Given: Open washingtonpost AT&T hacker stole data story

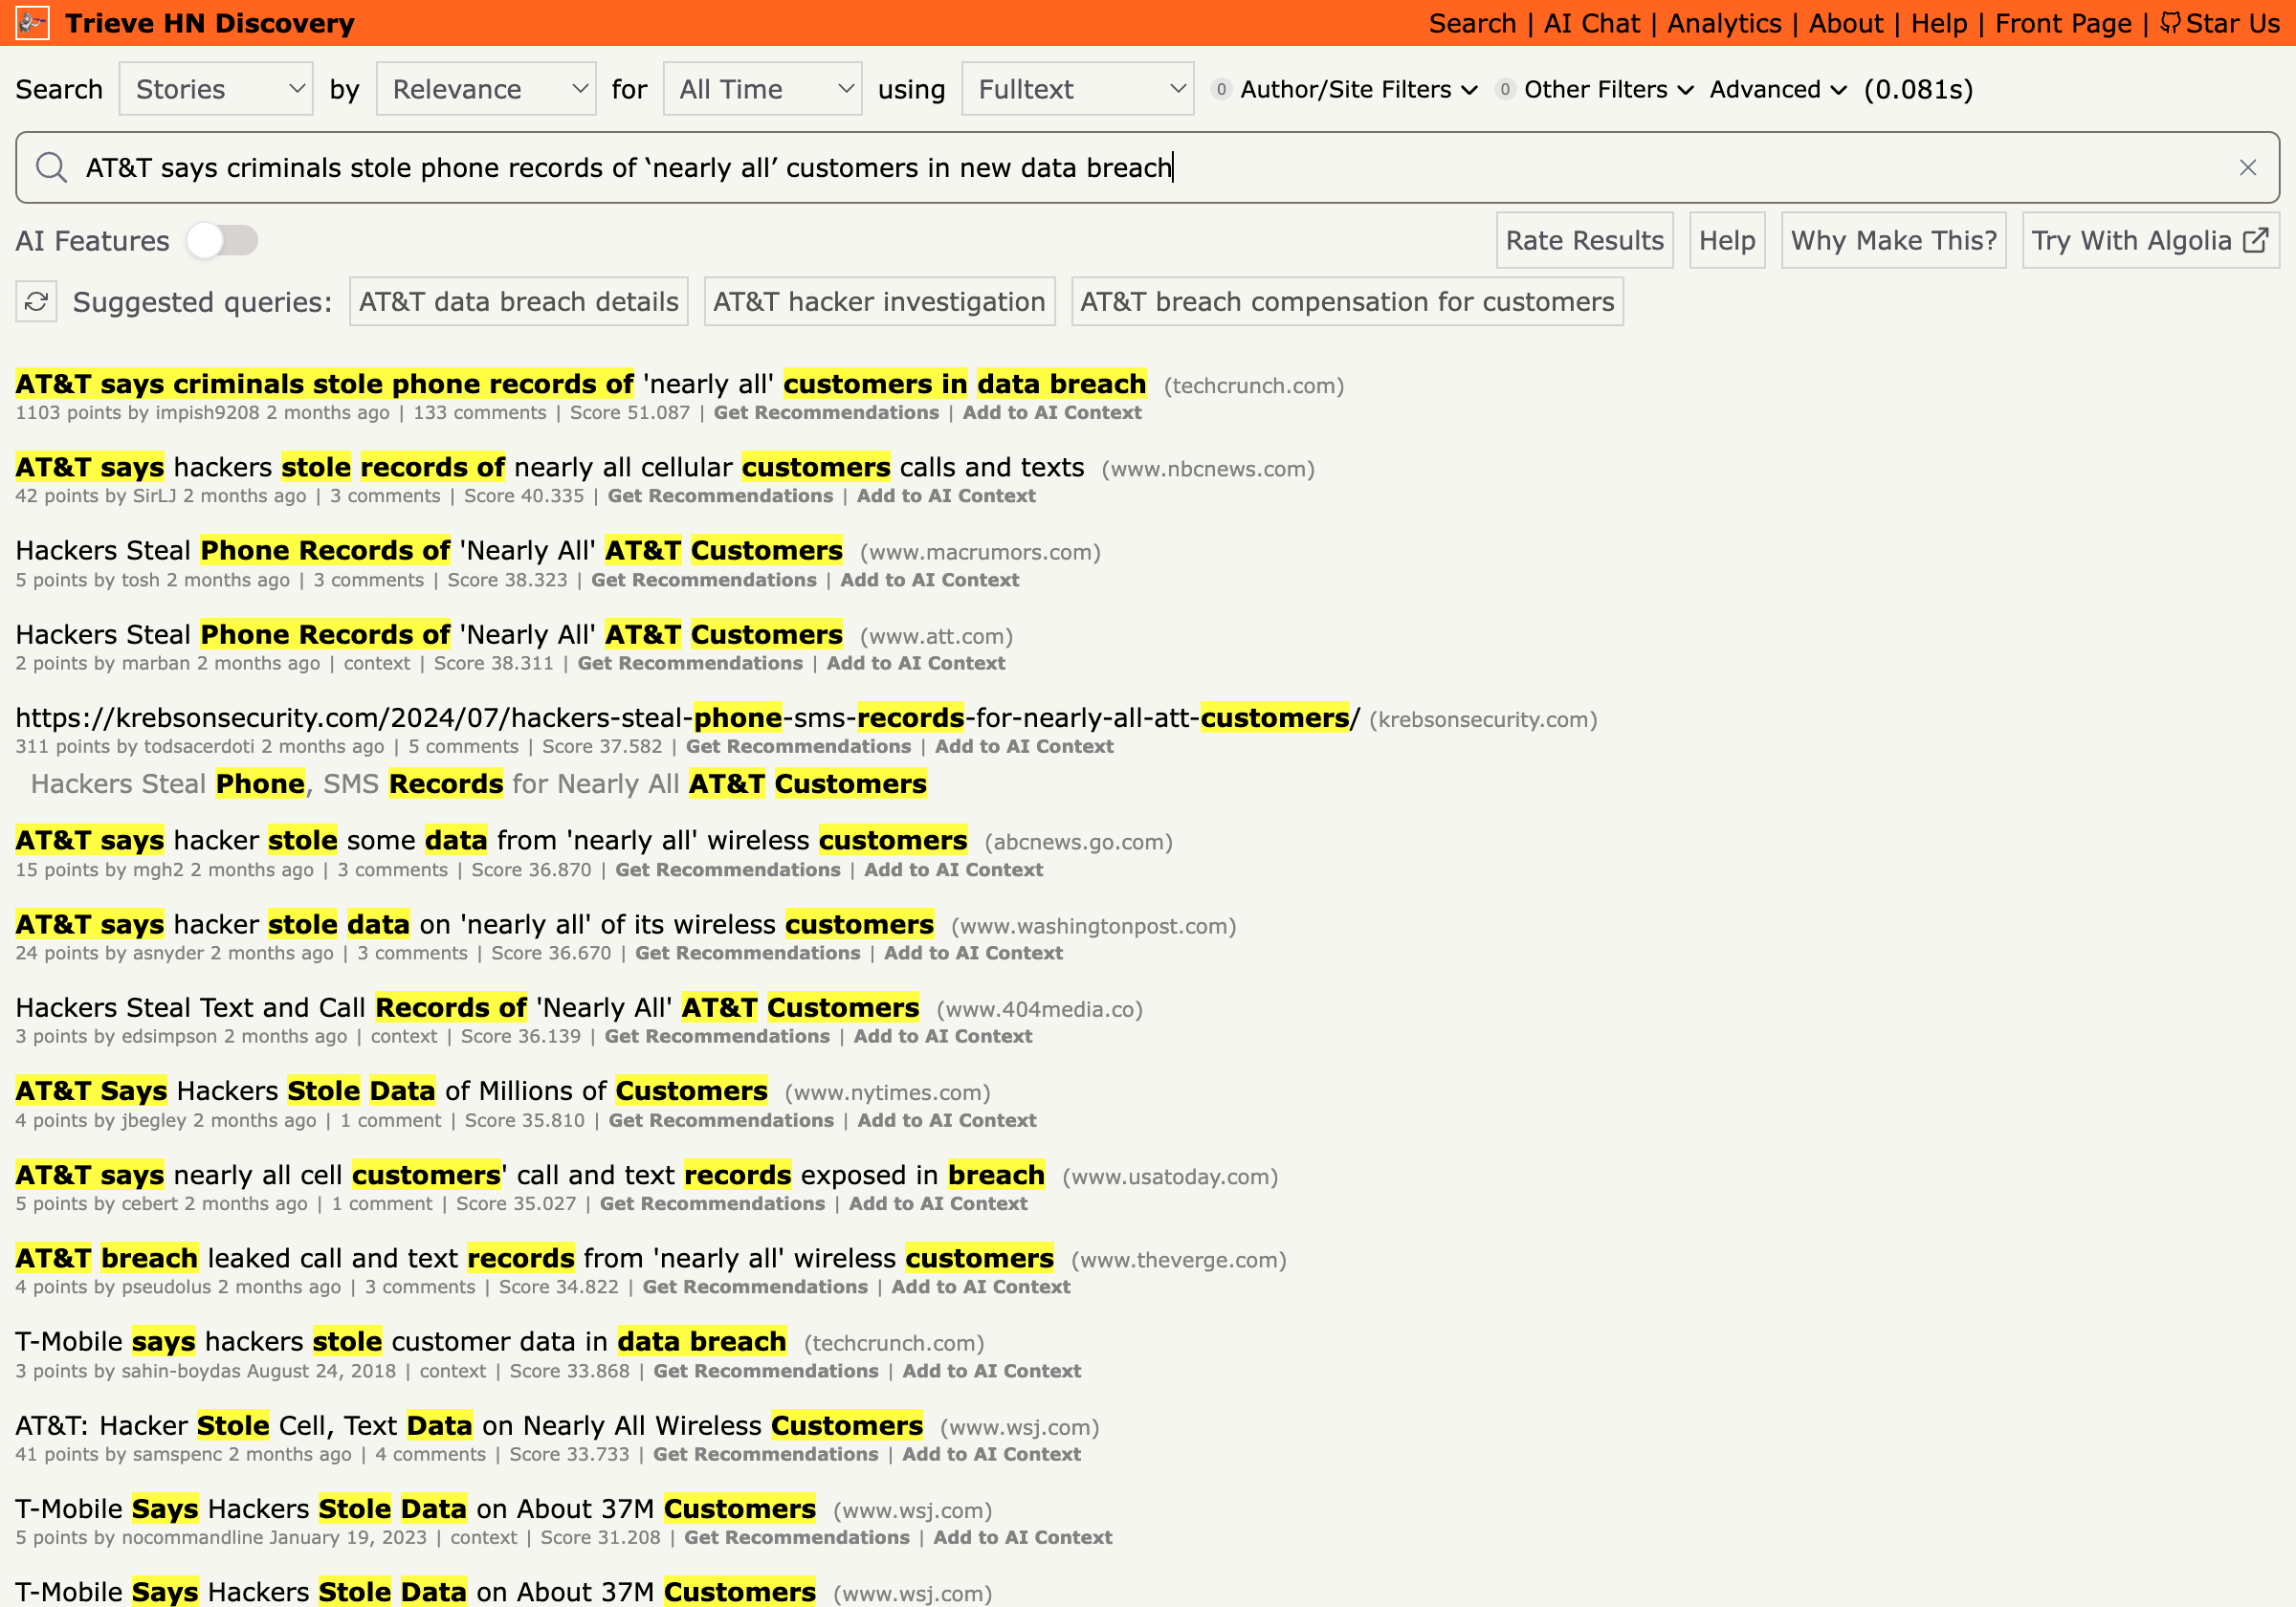Looking at the screenshot, I should (x=474, y=924).
